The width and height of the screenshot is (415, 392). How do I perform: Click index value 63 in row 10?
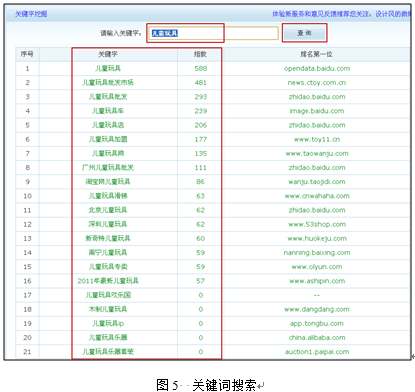coord(200,196)
